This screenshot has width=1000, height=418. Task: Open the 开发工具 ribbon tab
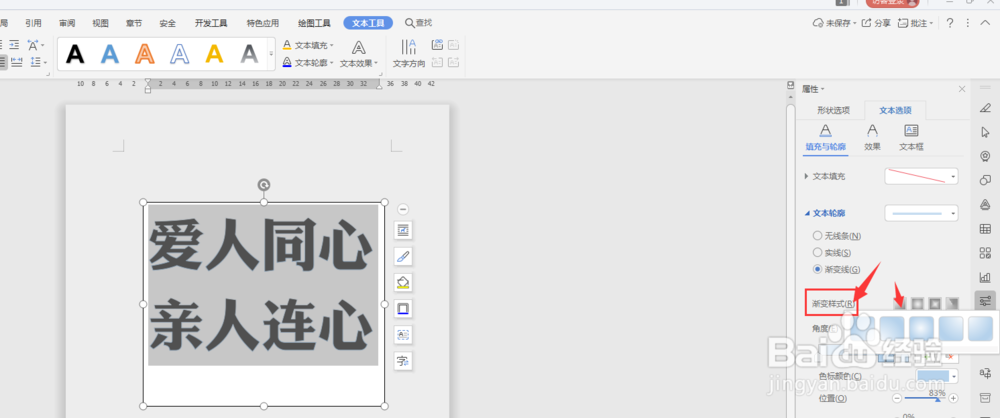tap(211, 23)
